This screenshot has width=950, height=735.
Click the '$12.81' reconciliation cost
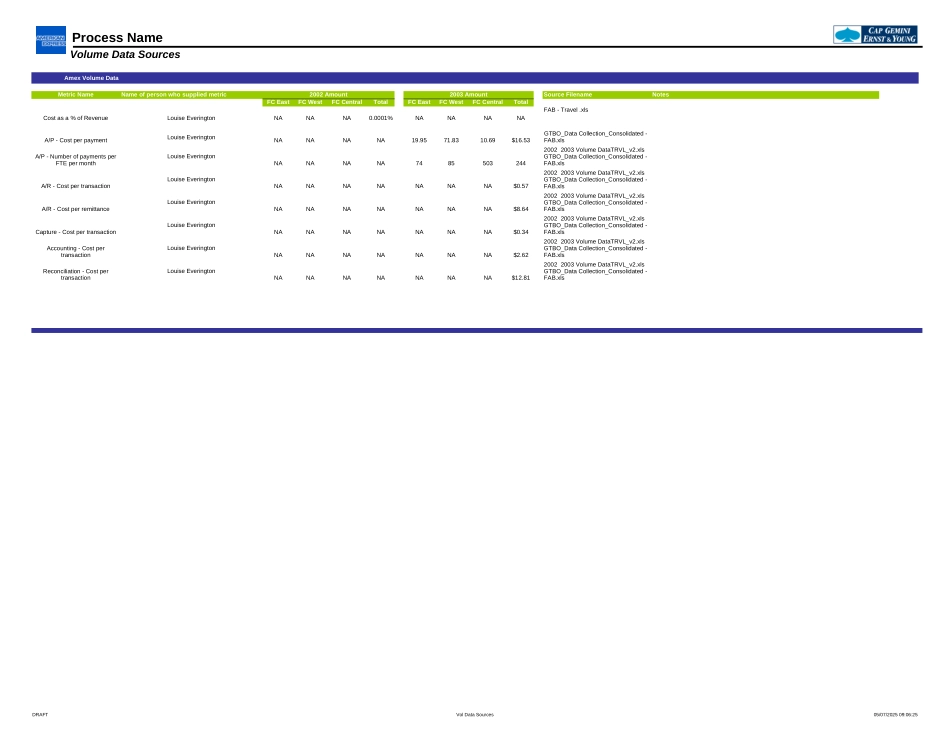click(x=521, y=278)
